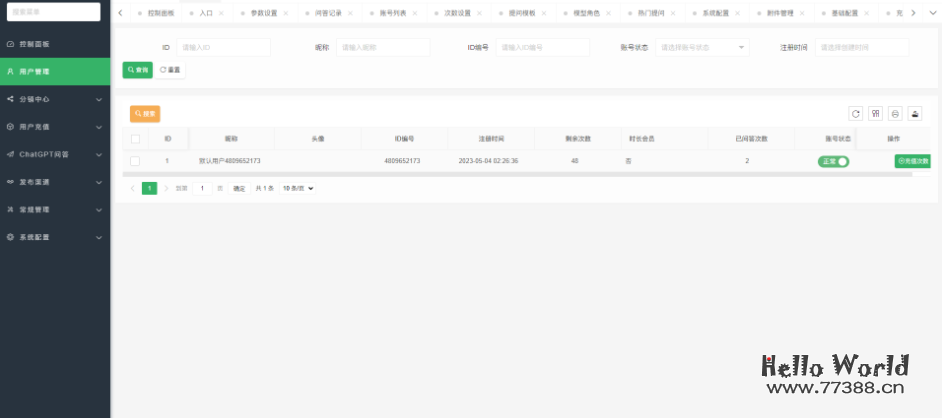Select all rows header checkbox
Screen dimensions: 942x418
[135, 139]
